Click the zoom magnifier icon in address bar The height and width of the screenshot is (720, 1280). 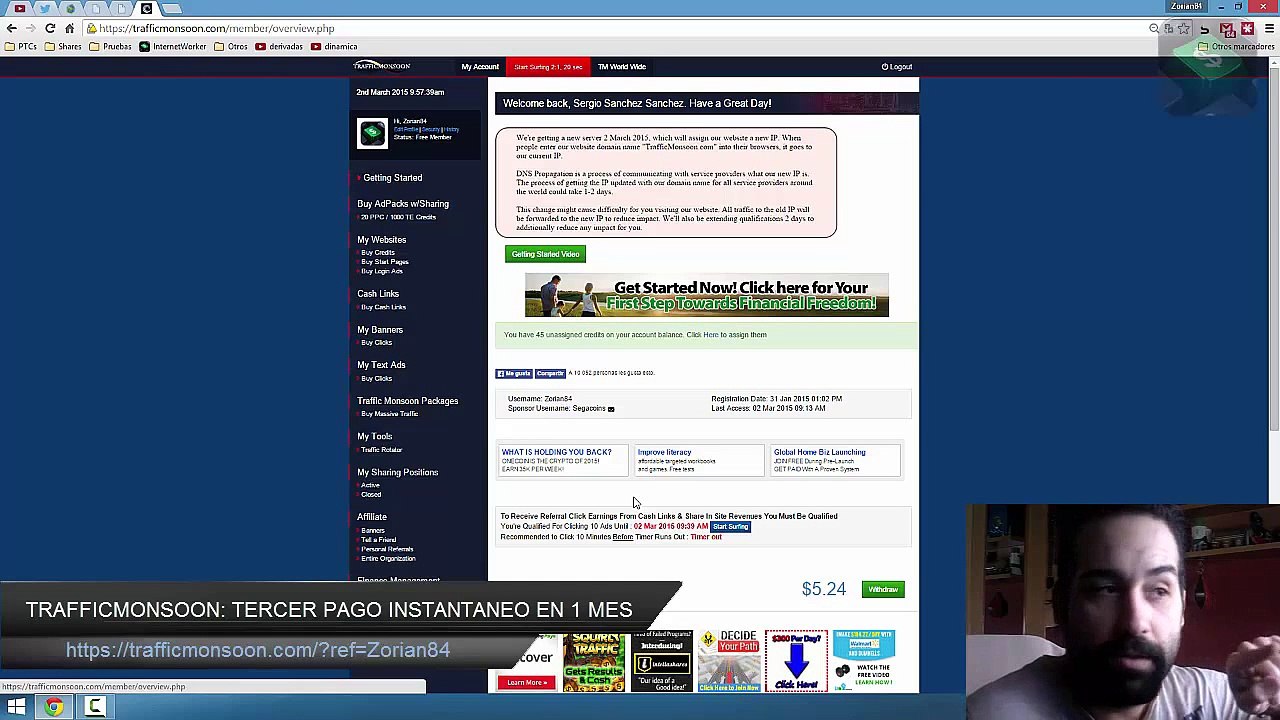point(1154,28)
